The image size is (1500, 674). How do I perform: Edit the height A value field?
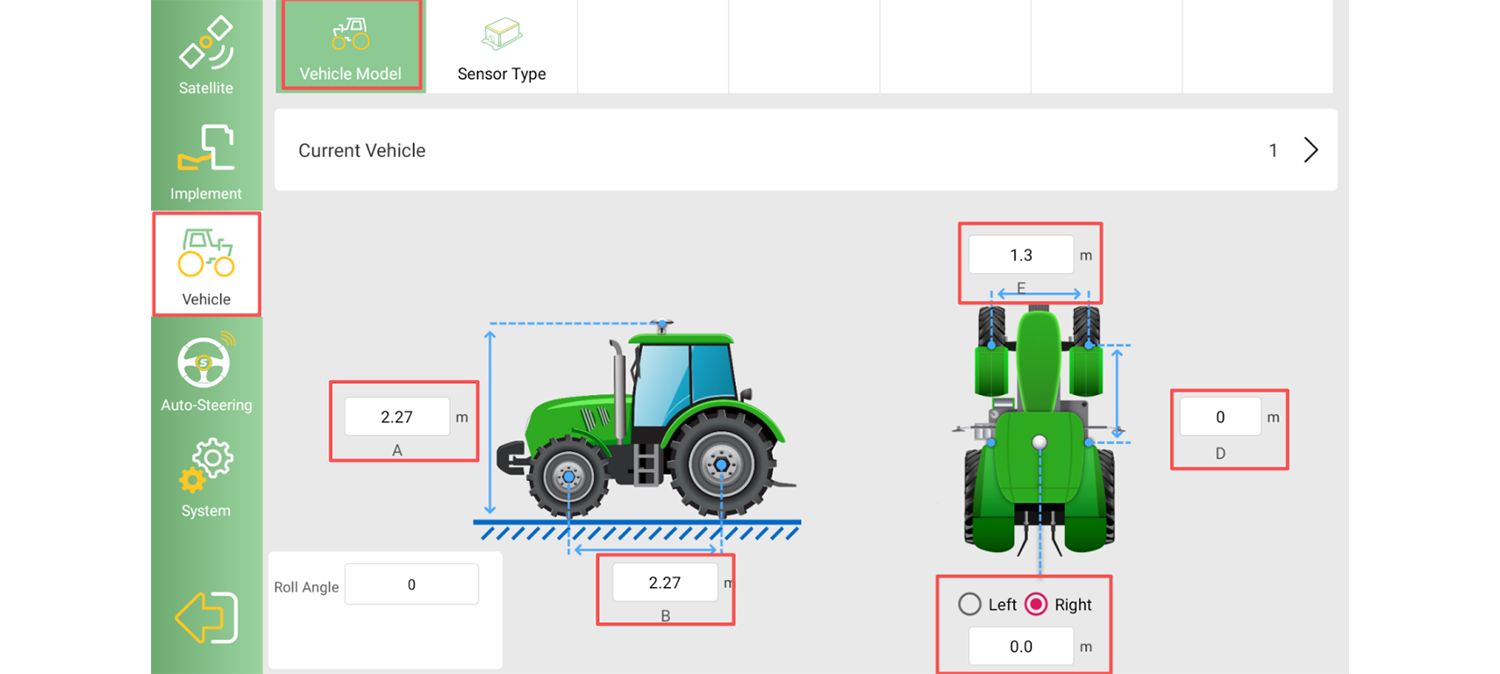[x=397, y=417]
